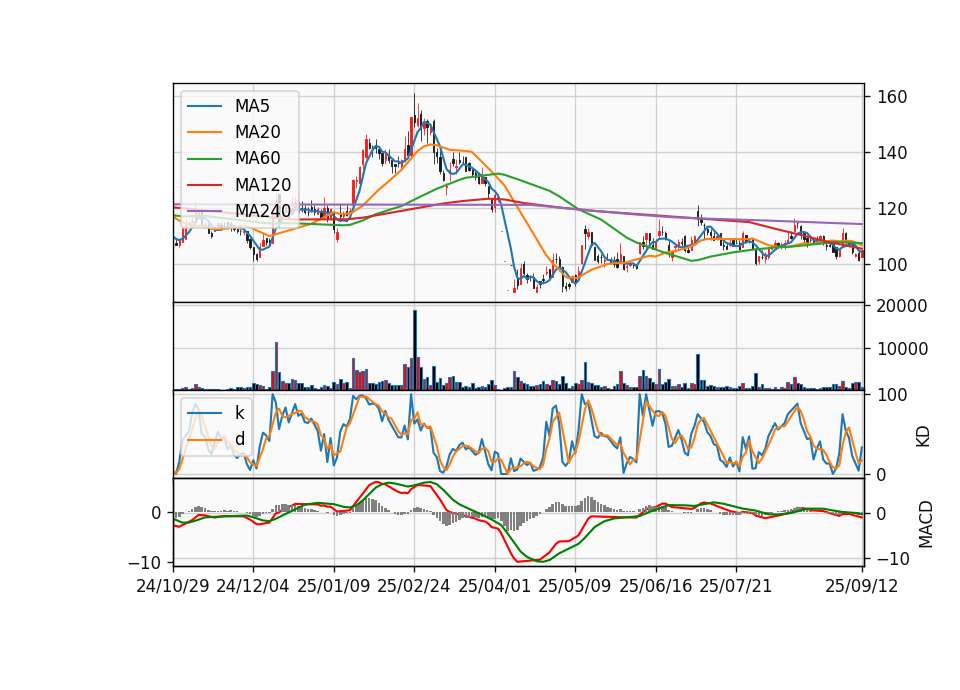Click the purple MA240 legend line
The image size is (960, 690).
tap(204, 211)
